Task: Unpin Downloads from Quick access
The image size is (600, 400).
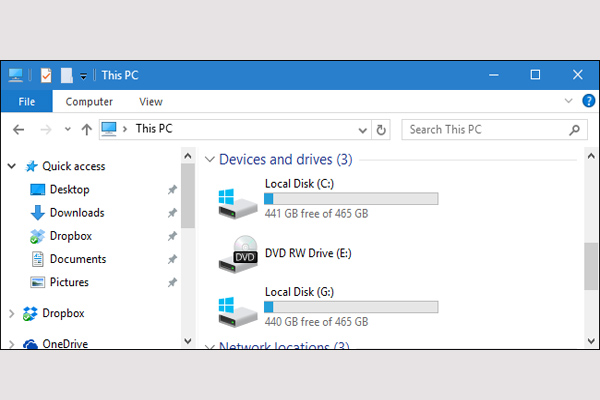Action: coord(172,213)
